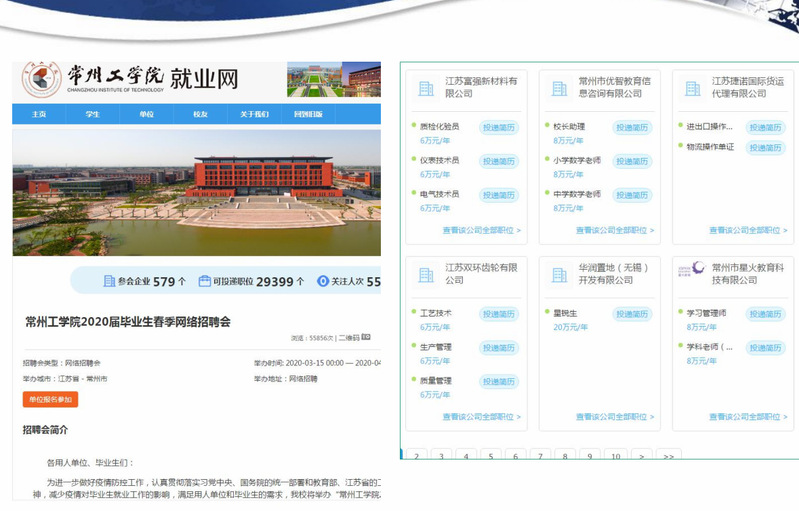Open the 学生 navigation tab
Image resolution: width=799 pixels, height=511 pixels.
pos(93,114)
